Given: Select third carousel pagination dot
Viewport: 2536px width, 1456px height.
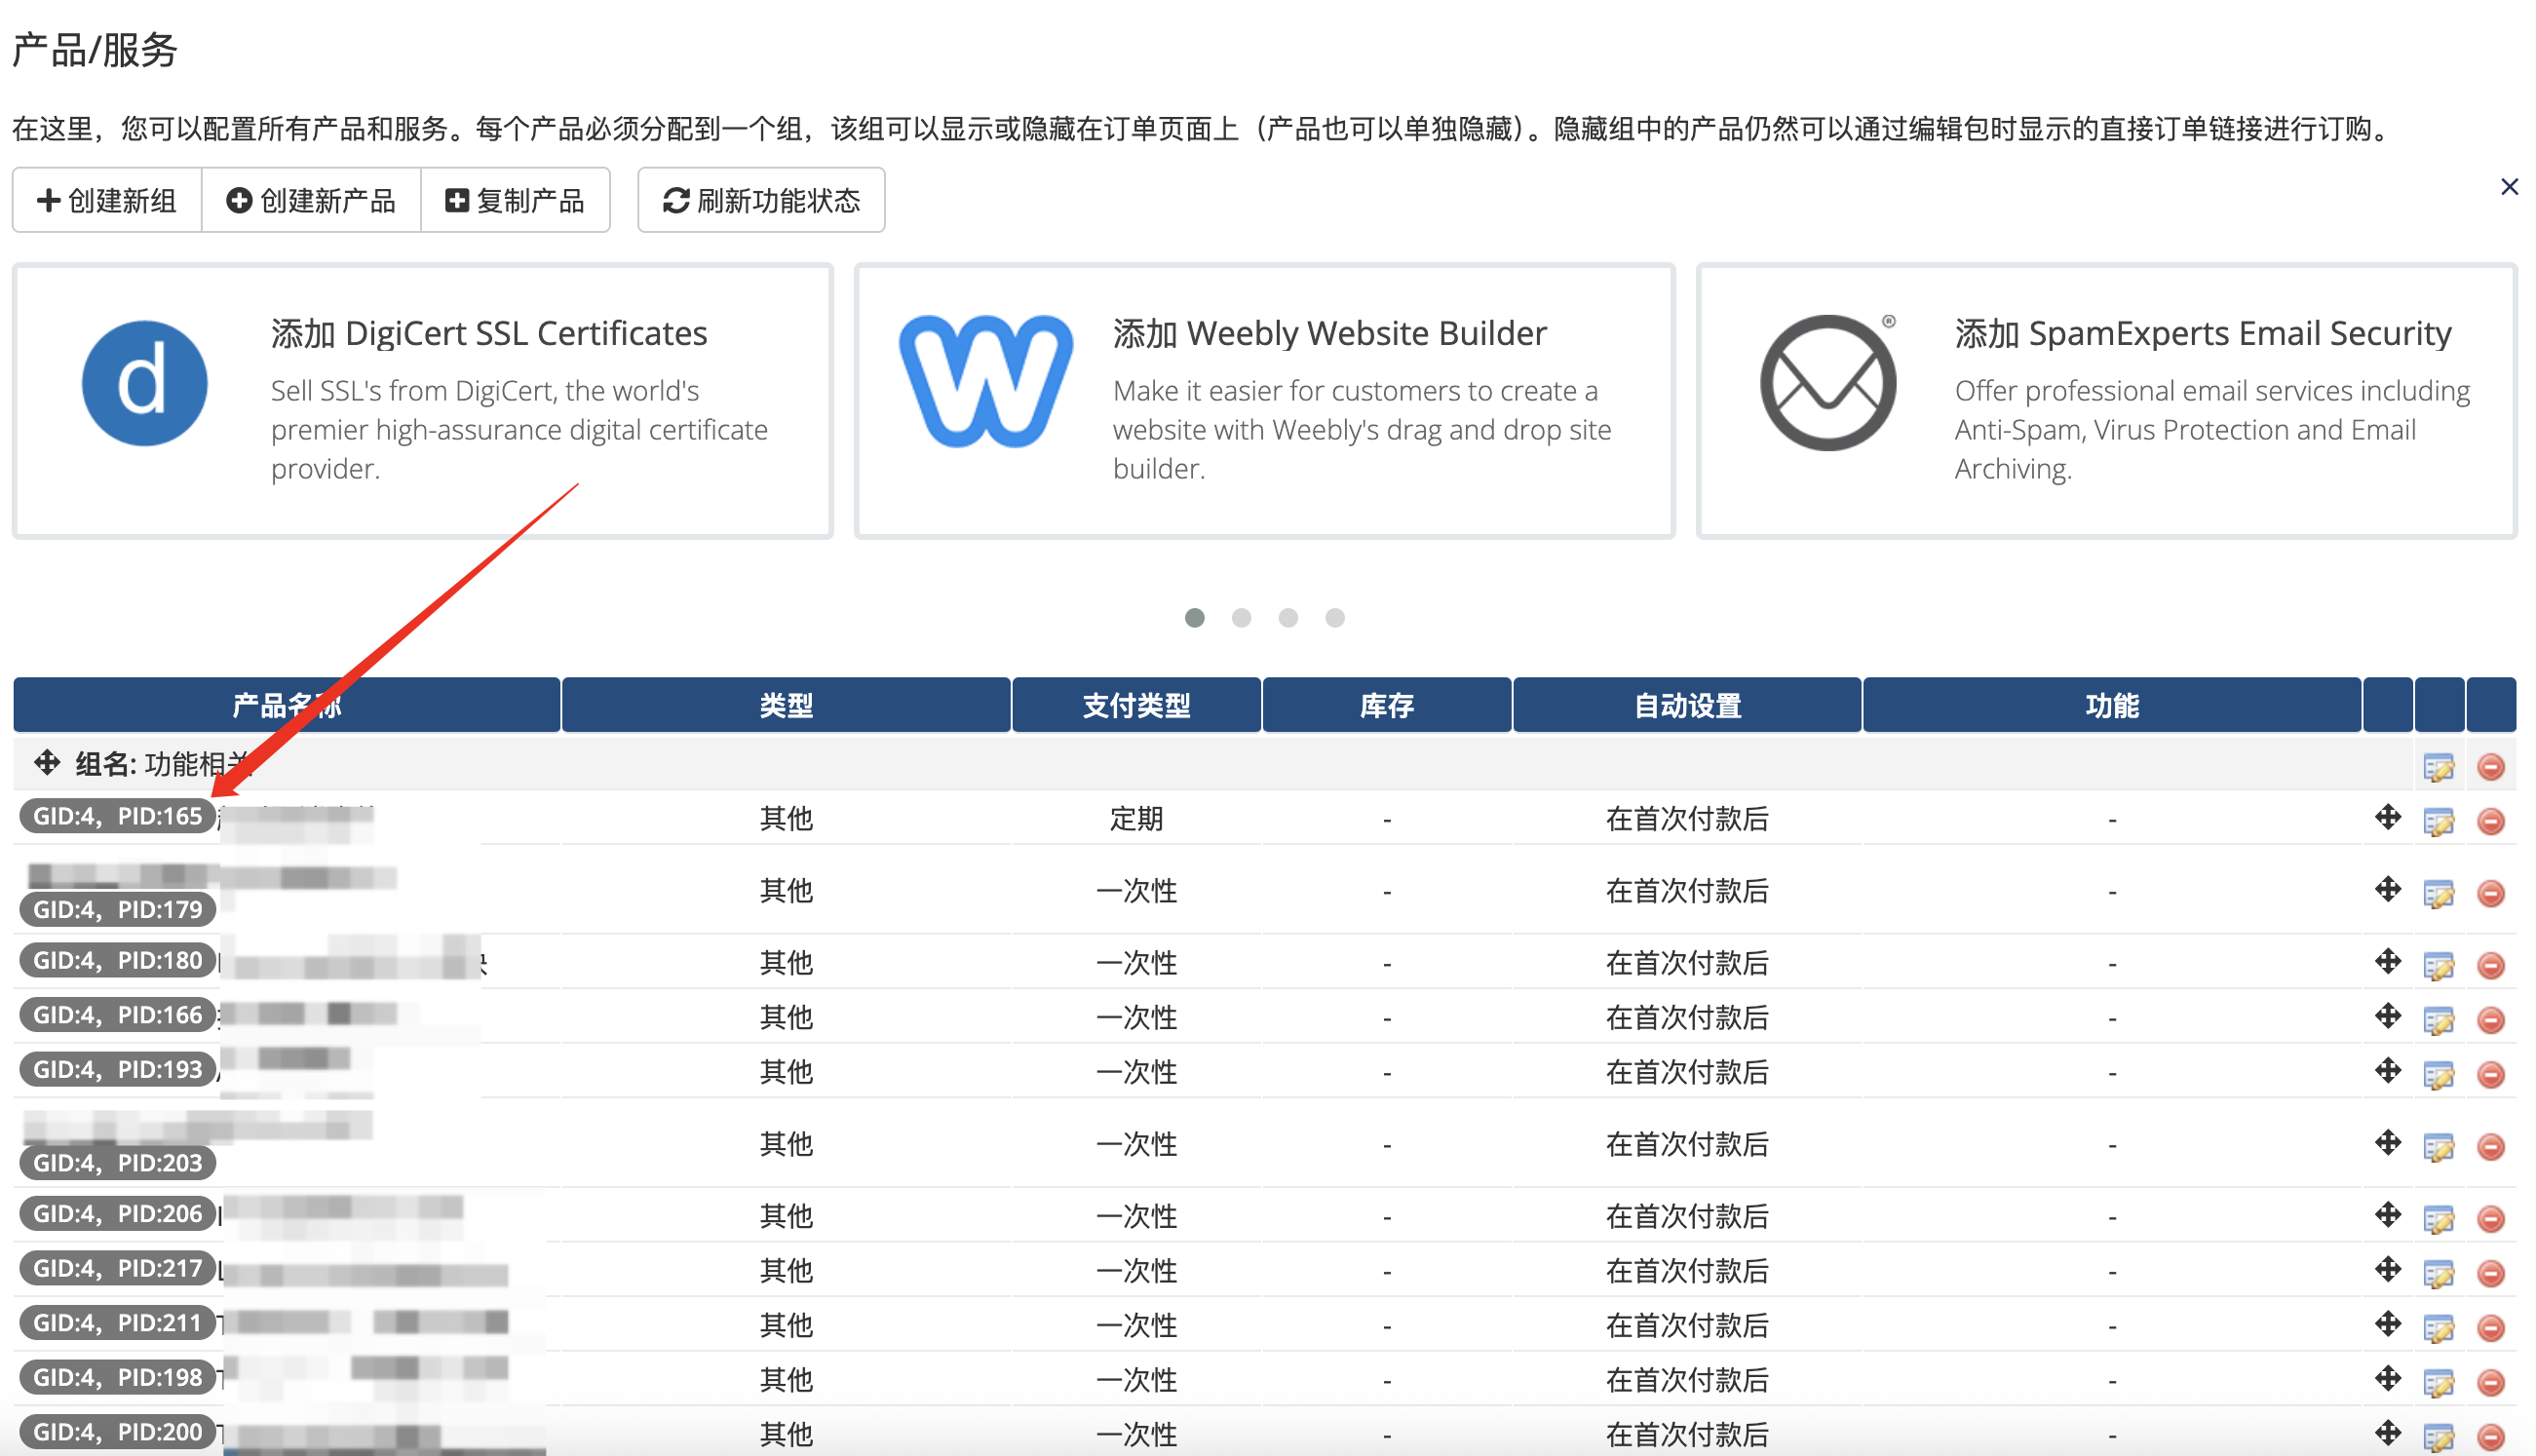Looking at the screenshot, I should click(x=1288, y=618).
